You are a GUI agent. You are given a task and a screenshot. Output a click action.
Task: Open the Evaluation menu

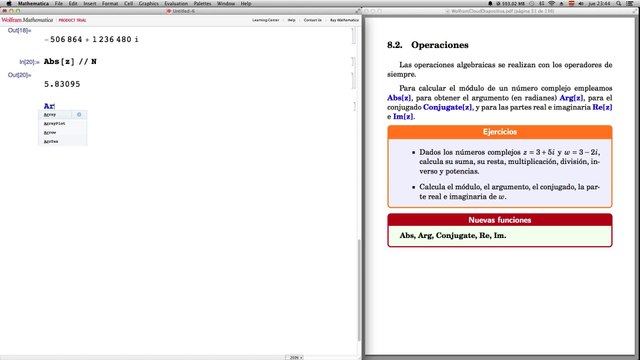(176, 3)
